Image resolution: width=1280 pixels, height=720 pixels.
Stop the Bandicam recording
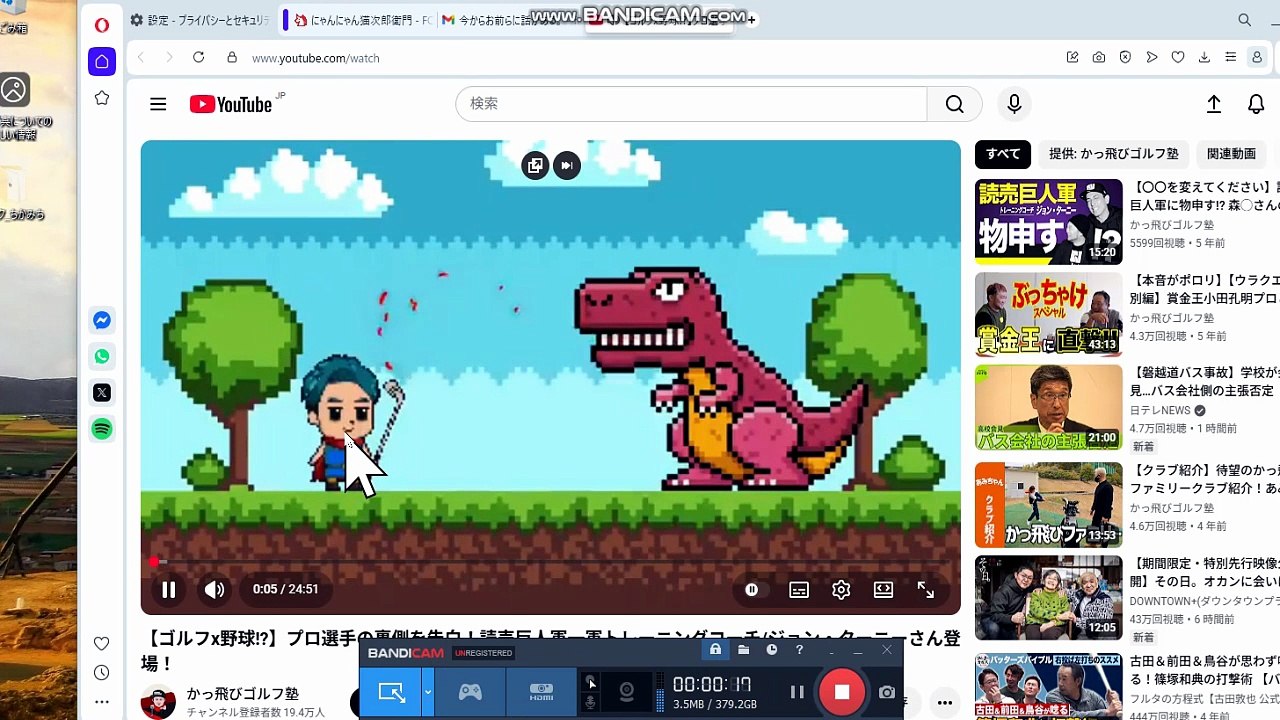842,692
